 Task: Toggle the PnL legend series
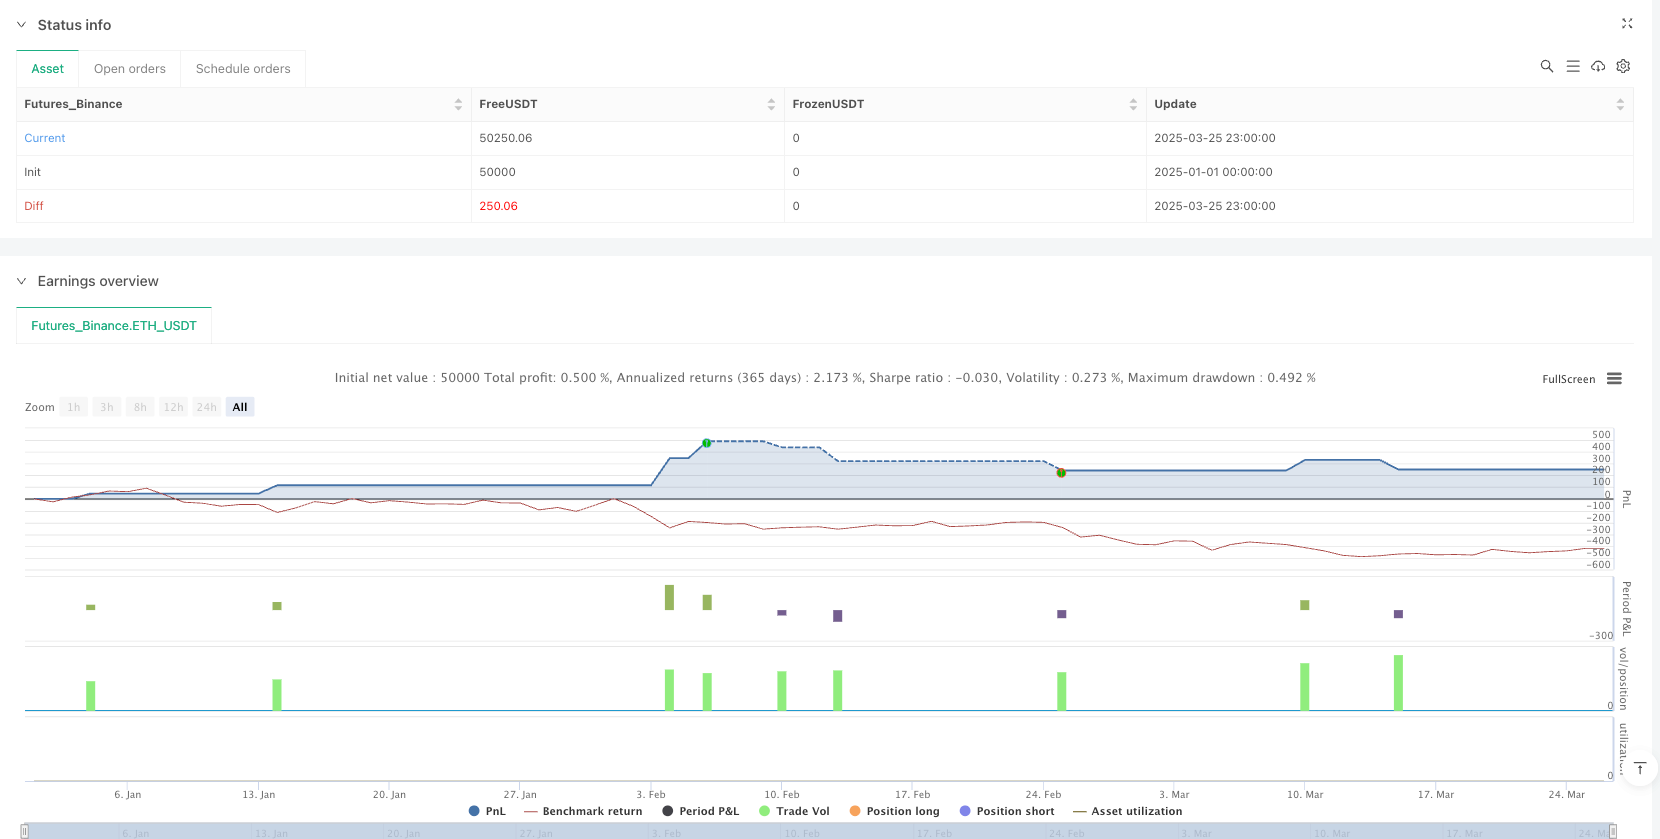click(487, 811)
